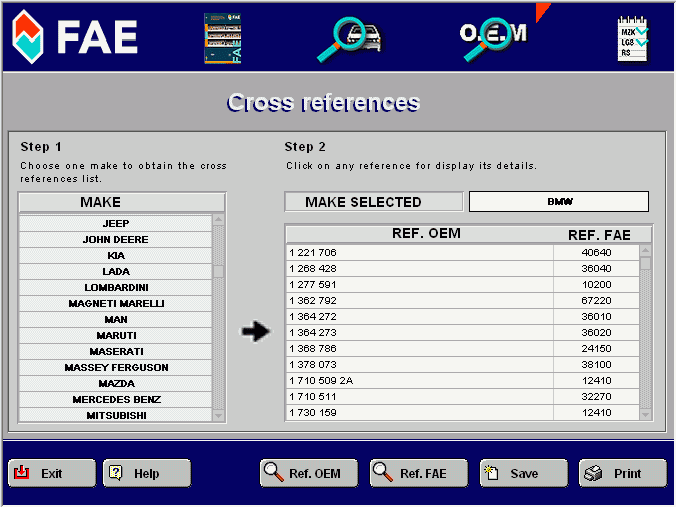This screenshot has width=676, height=507.
Task: Open OEM reference 1 378 073
Action: click(419, 364)
